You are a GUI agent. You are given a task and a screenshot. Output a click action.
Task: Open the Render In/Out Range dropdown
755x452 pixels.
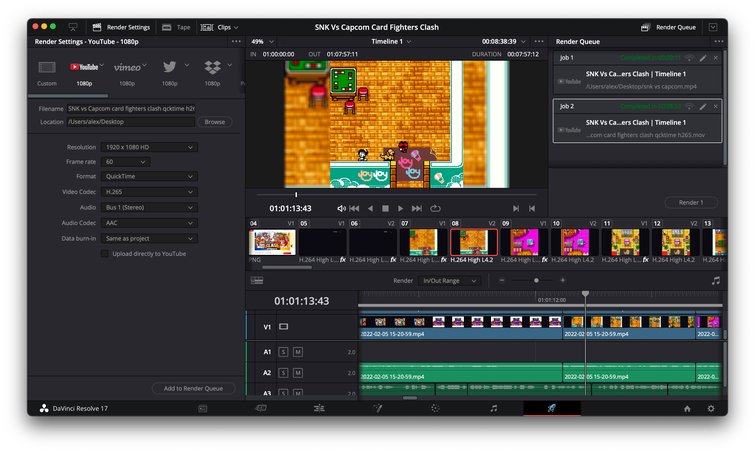pos(449,281)
